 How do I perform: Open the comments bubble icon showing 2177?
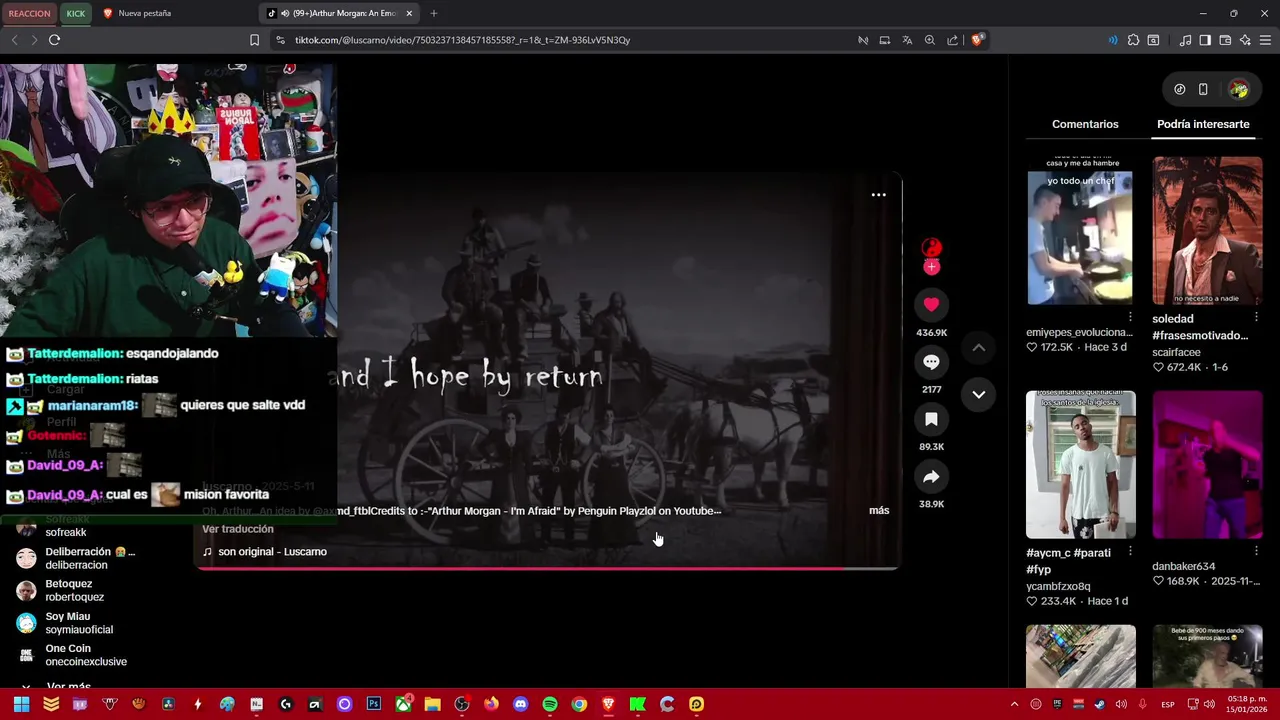tap(931, 362)
